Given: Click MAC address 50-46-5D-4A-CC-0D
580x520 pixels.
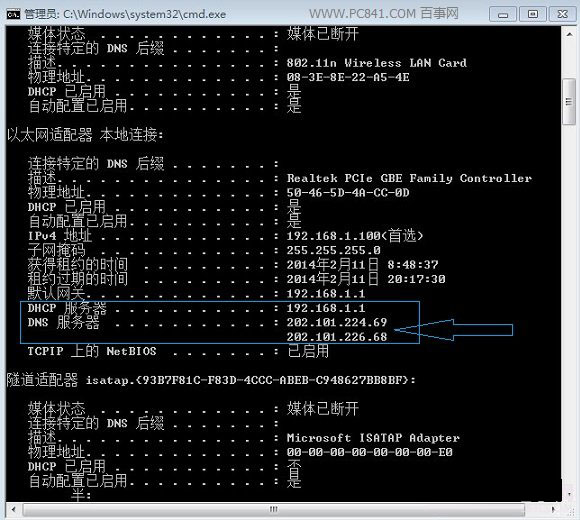Looking at the screenshot, I should point(348,193).
